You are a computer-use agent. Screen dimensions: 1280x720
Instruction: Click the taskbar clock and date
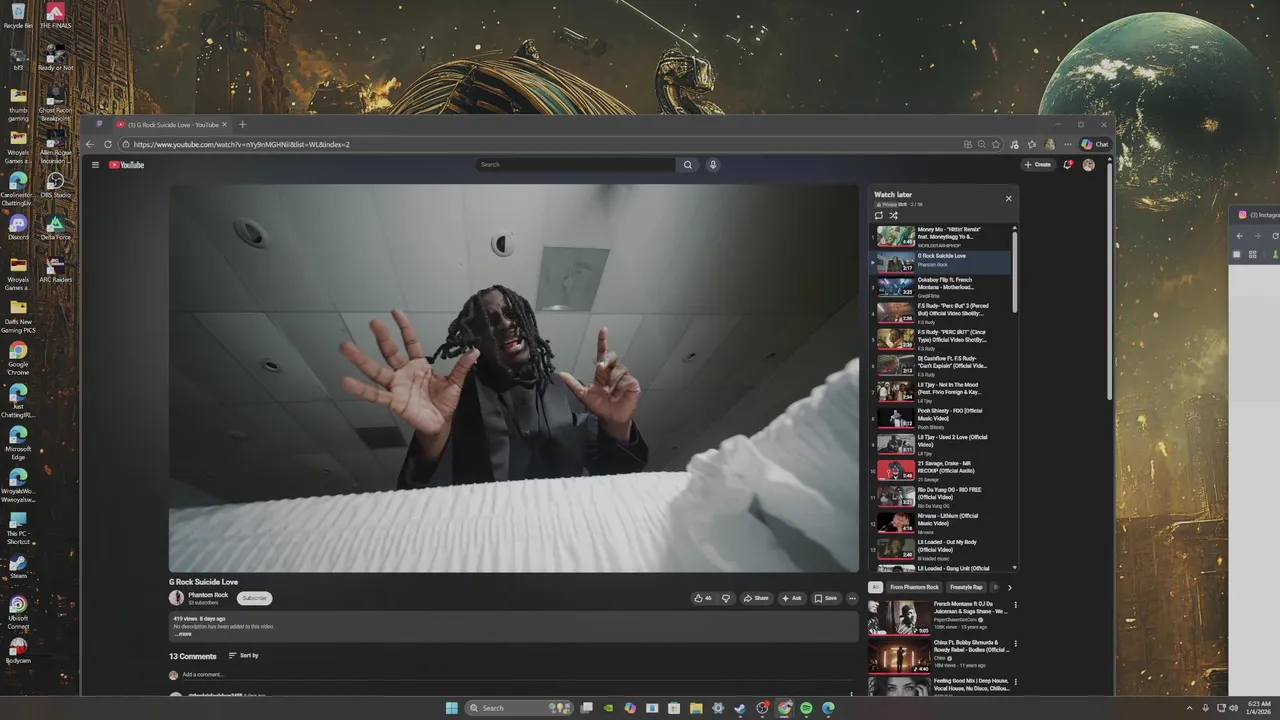tap(1258, 708)
